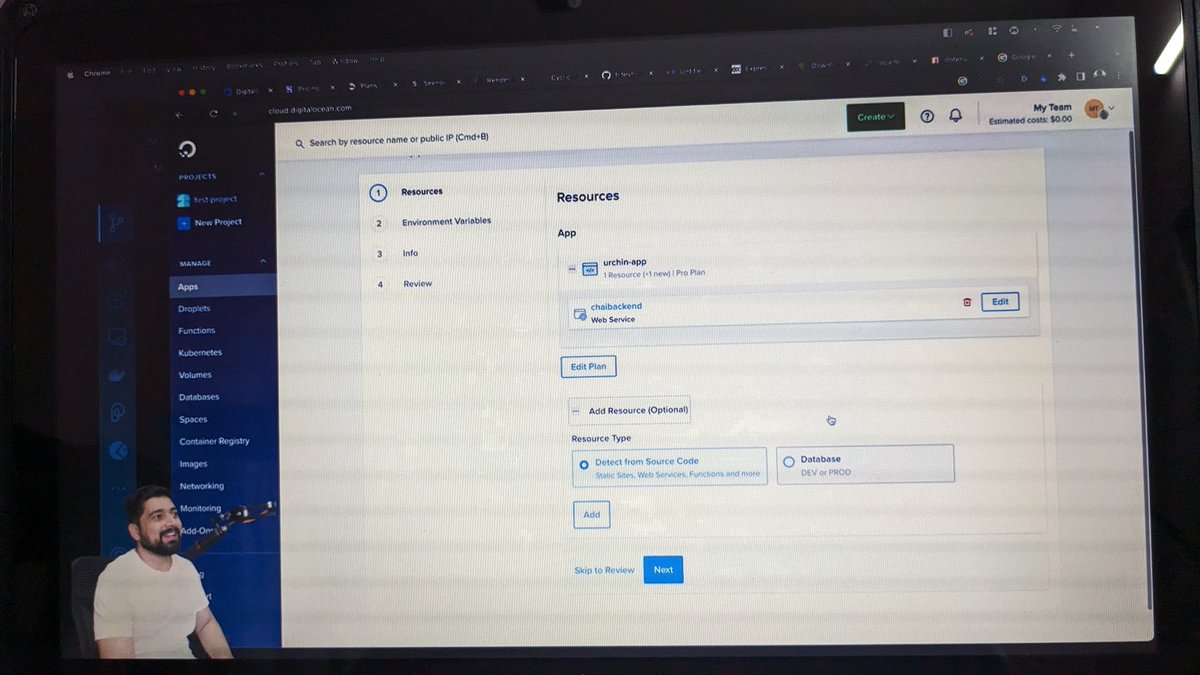Open the Create dropdown menu

pyautogui.click(x=875, y=115)
